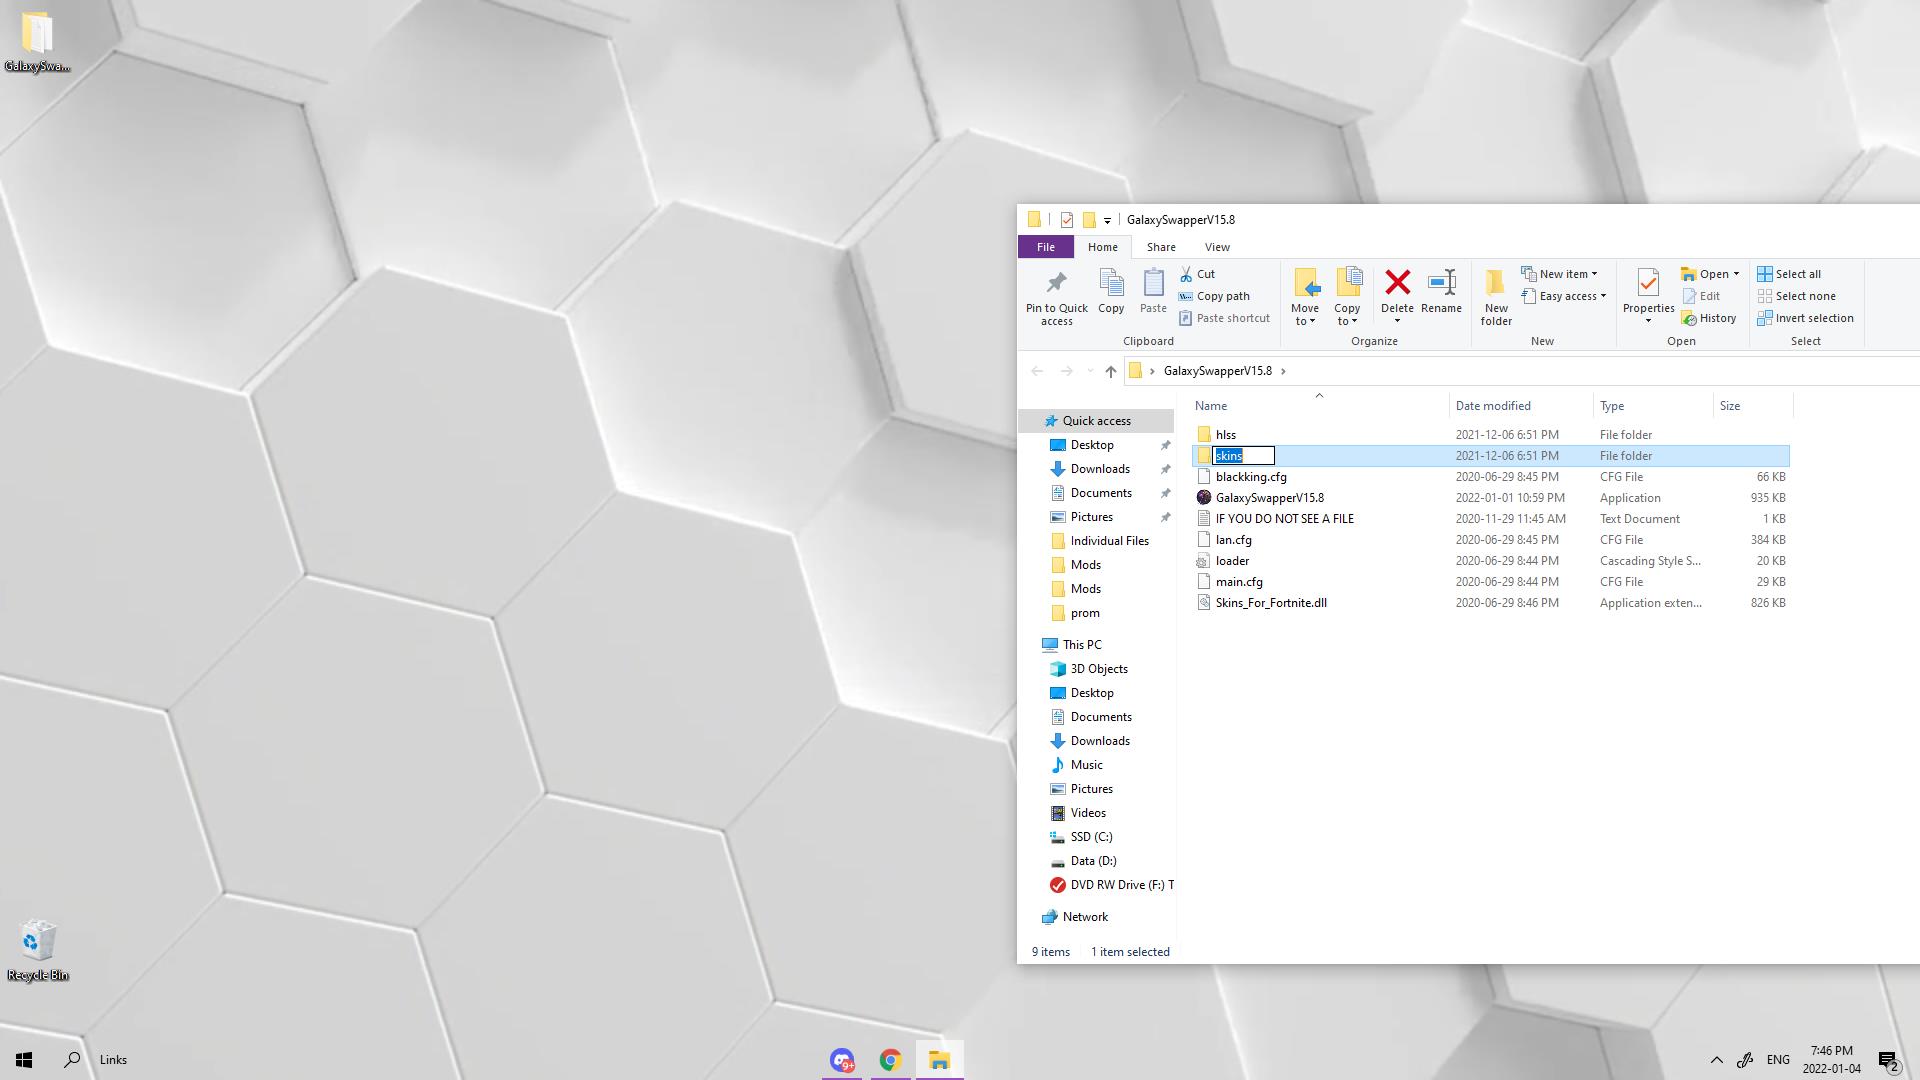Open Chrome from the taskbar

click(x=890, y=1060)
